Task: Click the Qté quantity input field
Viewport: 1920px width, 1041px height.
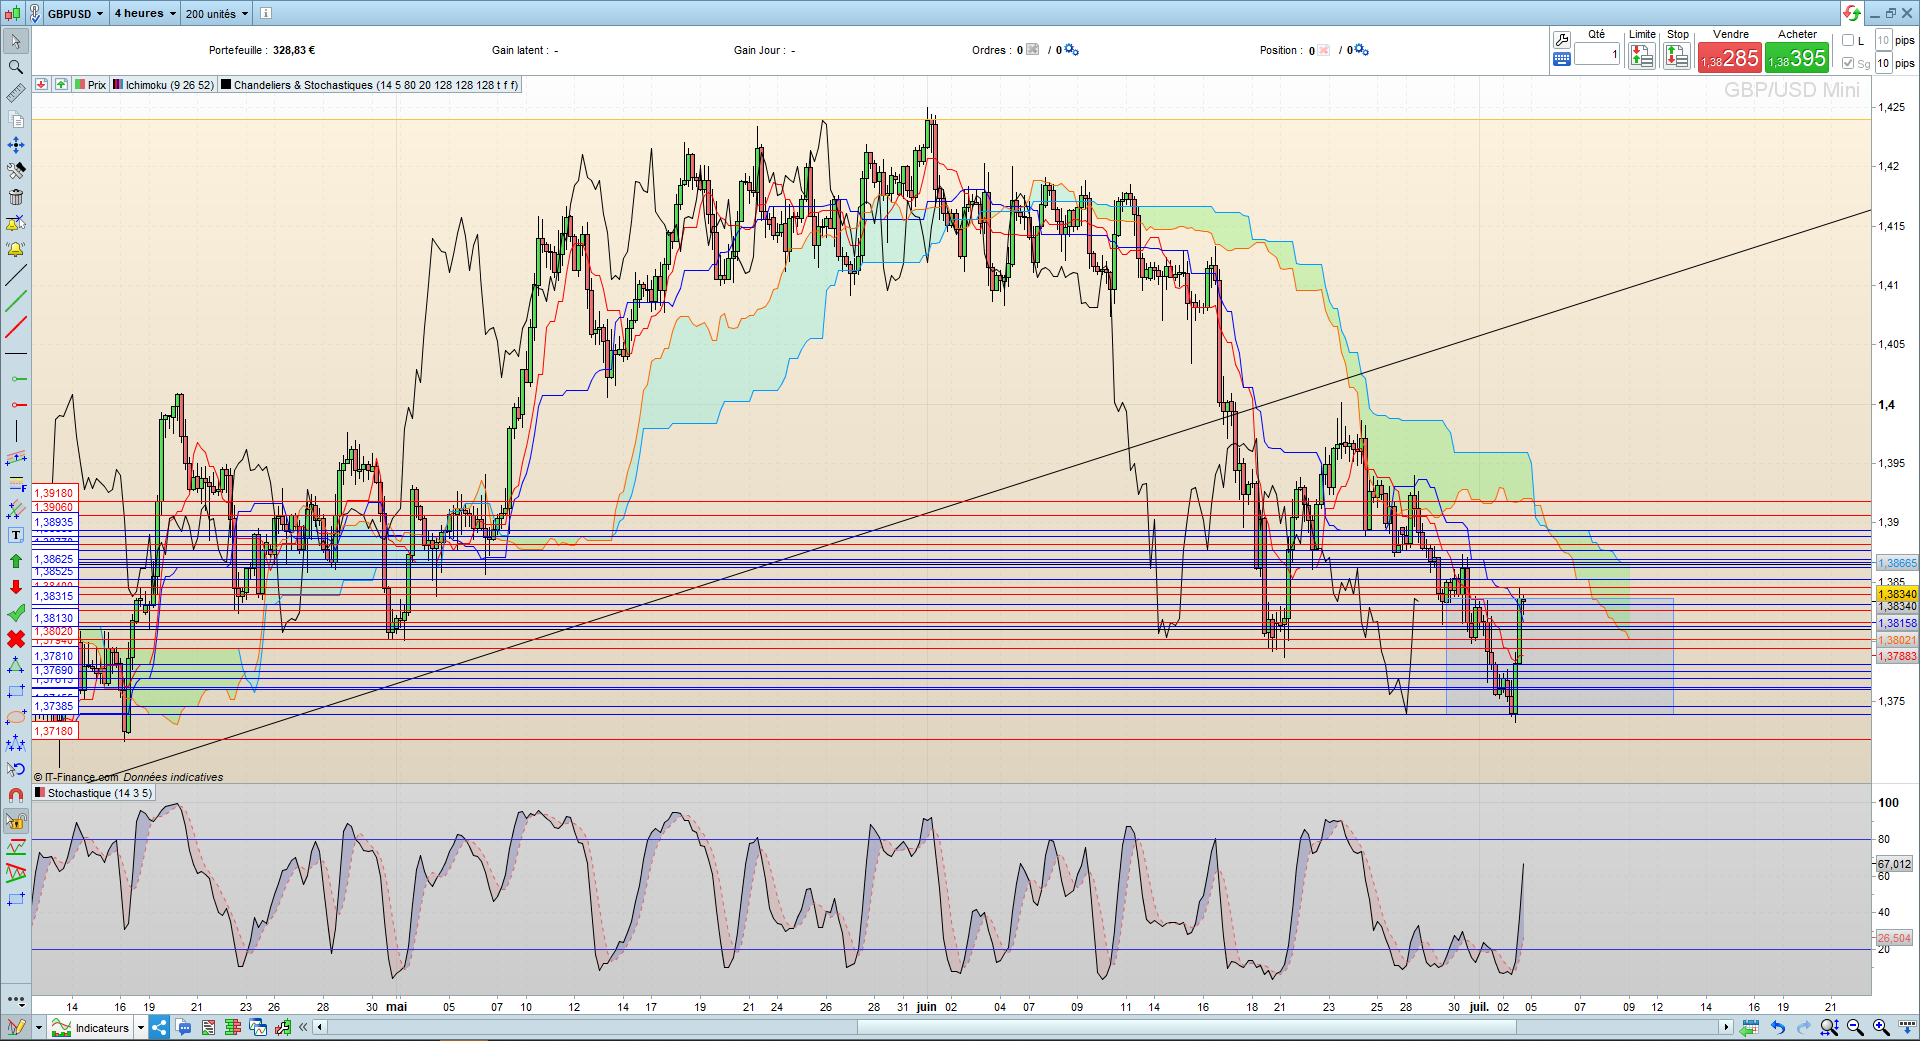Action: click(1597, 54)
